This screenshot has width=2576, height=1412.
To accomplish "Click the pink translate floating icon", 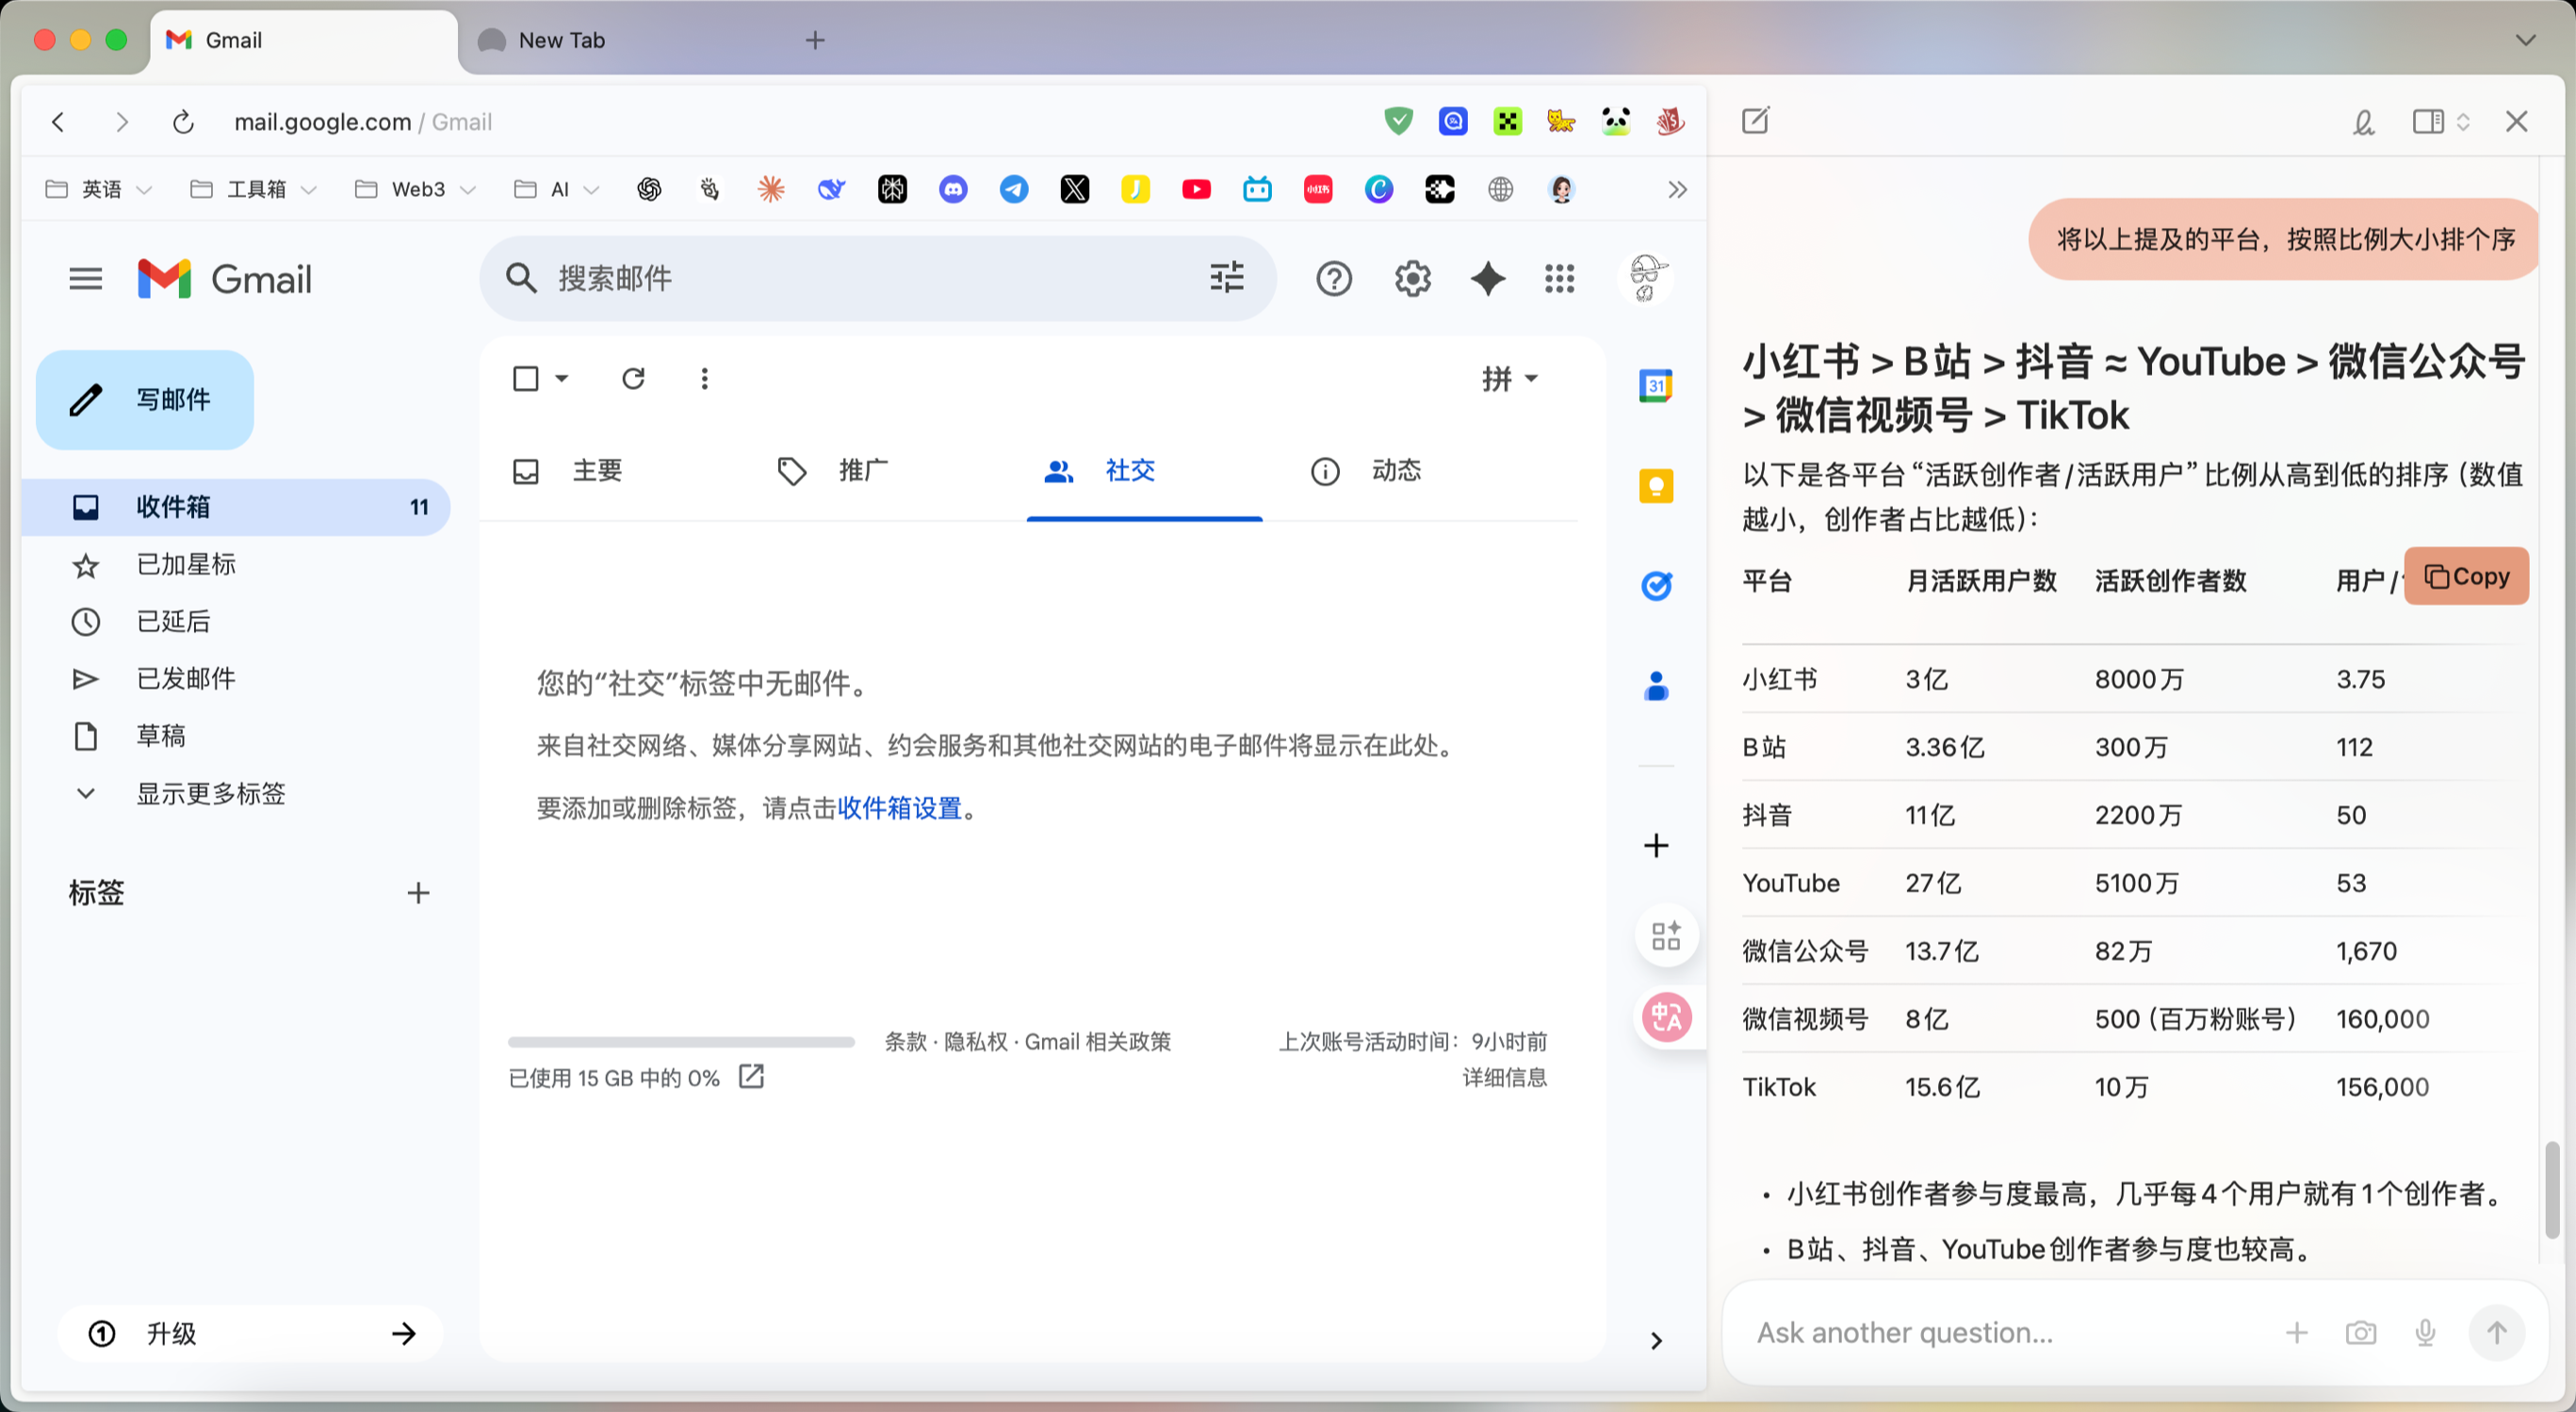I will (x=1666, y=1017).
